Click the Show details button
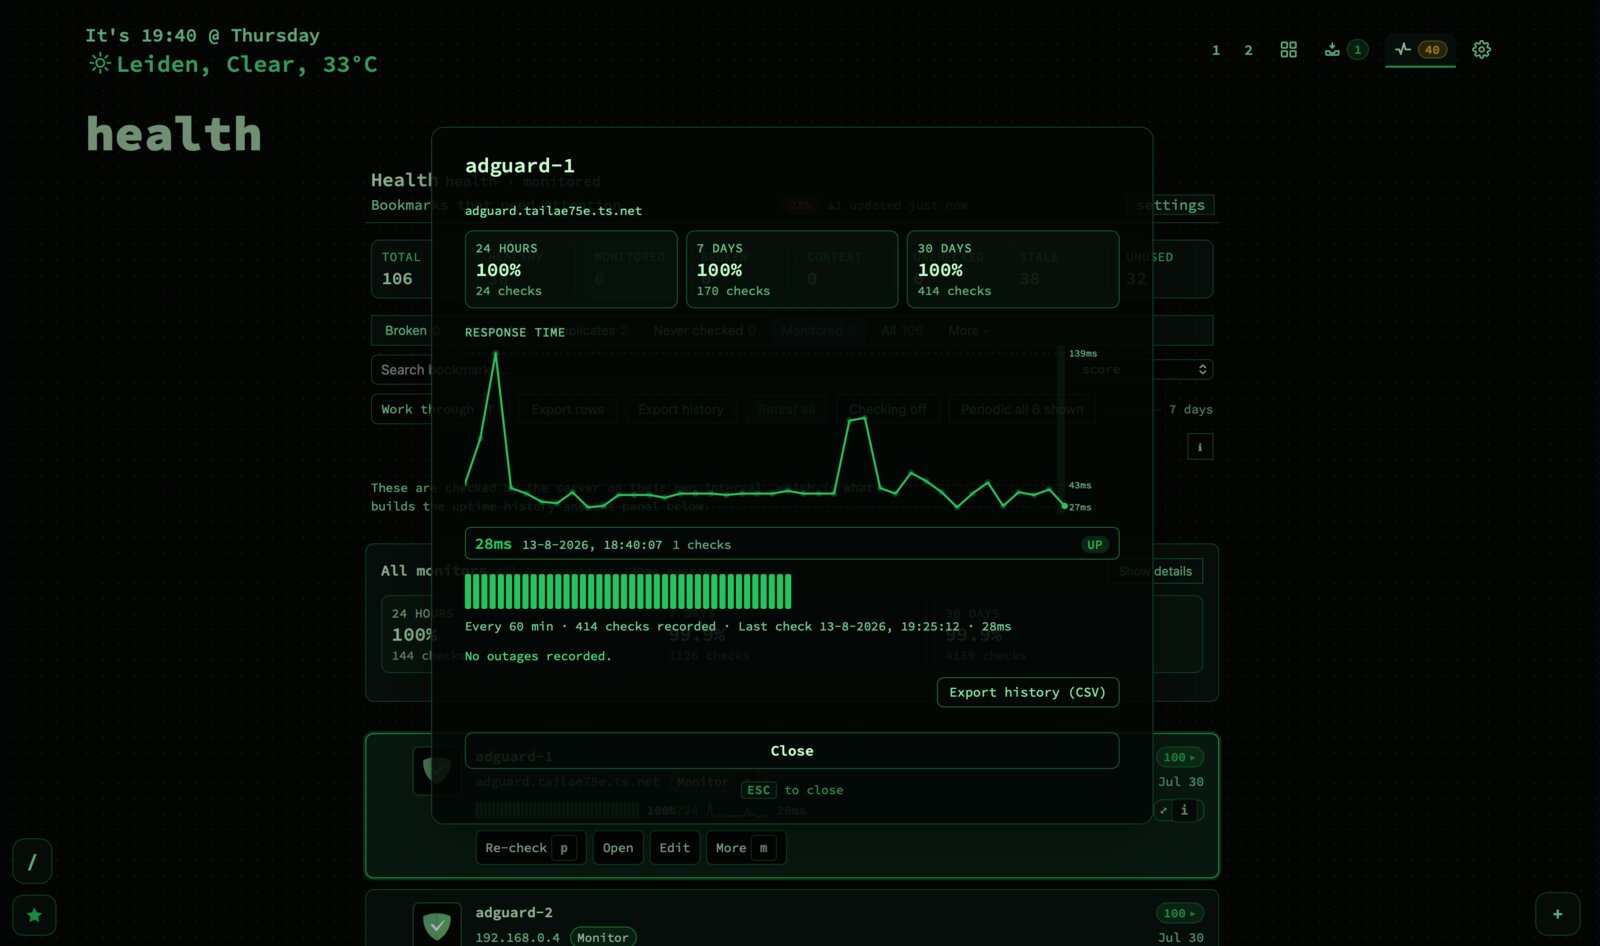The image size is (1600, 946). point(1155,571)
